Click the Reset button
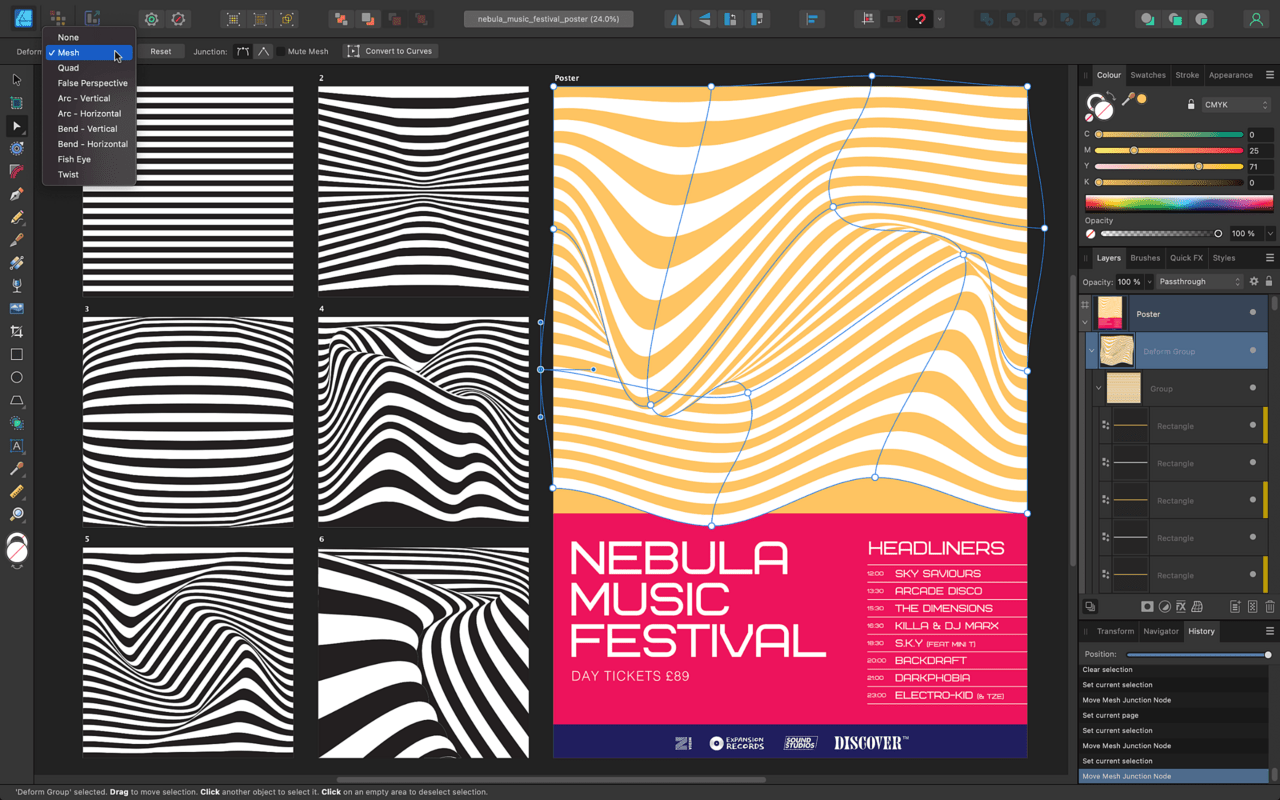Image resolution: width=1280 pixels, height=800 pixels. [160, 51]
